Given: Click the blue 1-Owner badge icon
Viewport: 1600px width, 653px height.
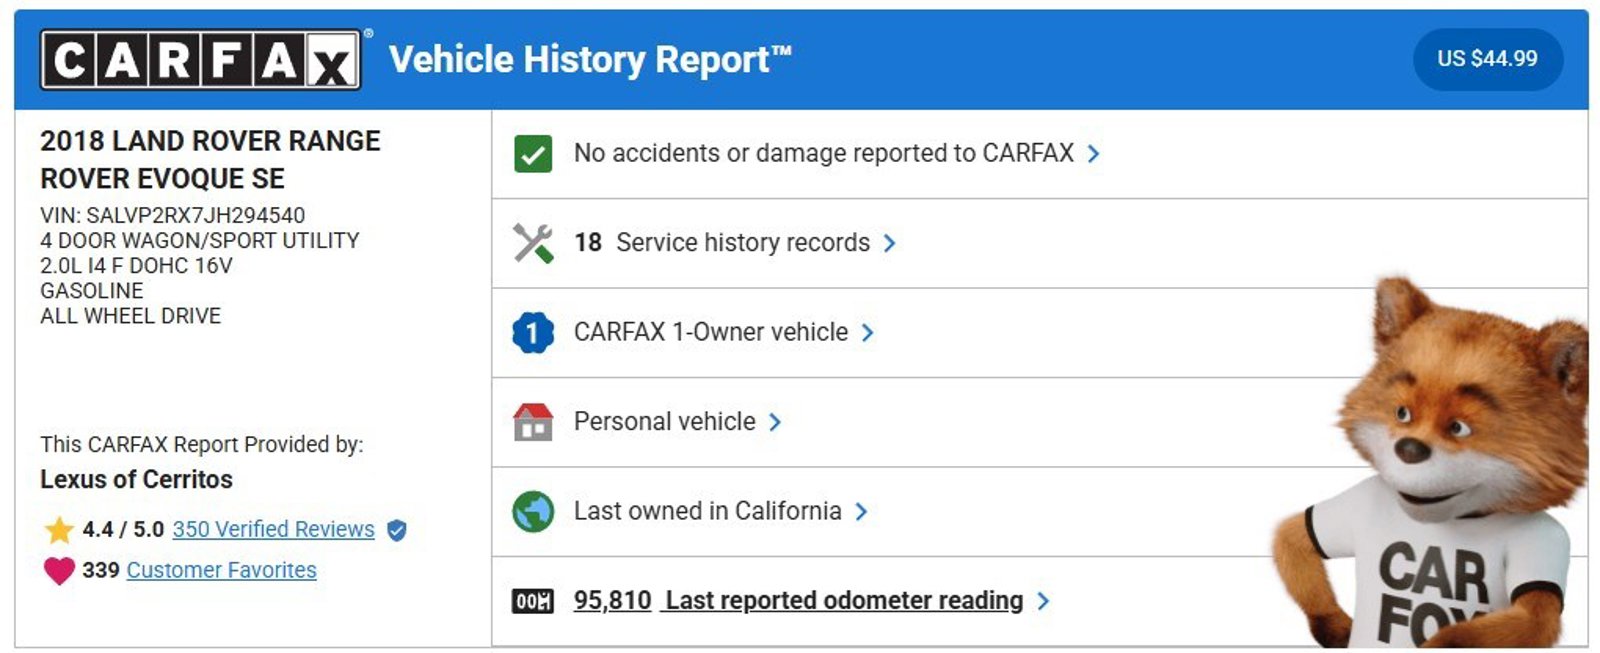Looking at the screenshot, I should [x=533, y=332].
